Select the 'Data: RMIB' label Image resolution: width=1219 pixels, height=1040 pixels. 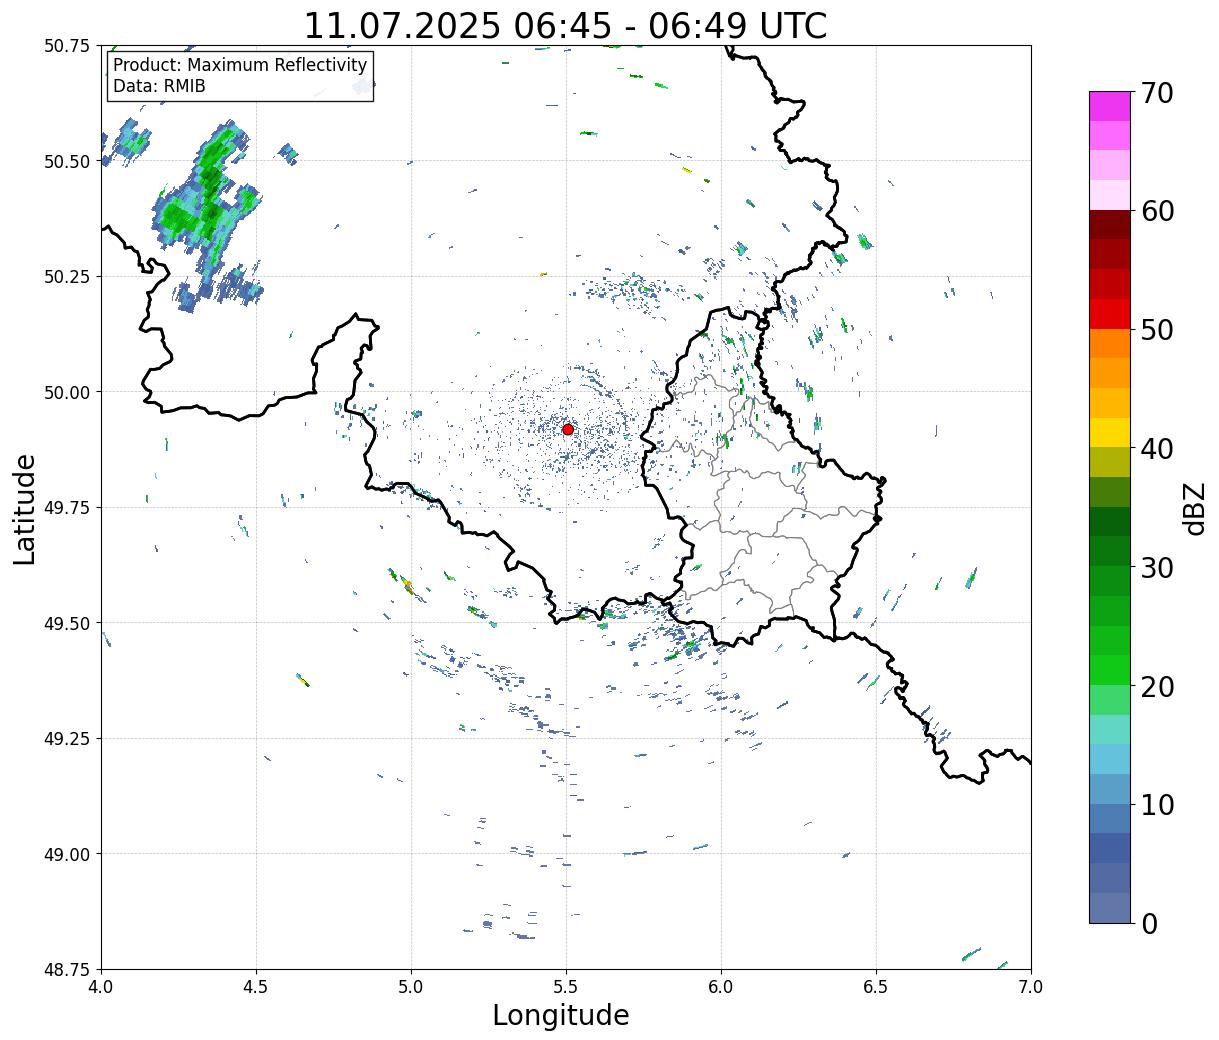pos(159,86)
